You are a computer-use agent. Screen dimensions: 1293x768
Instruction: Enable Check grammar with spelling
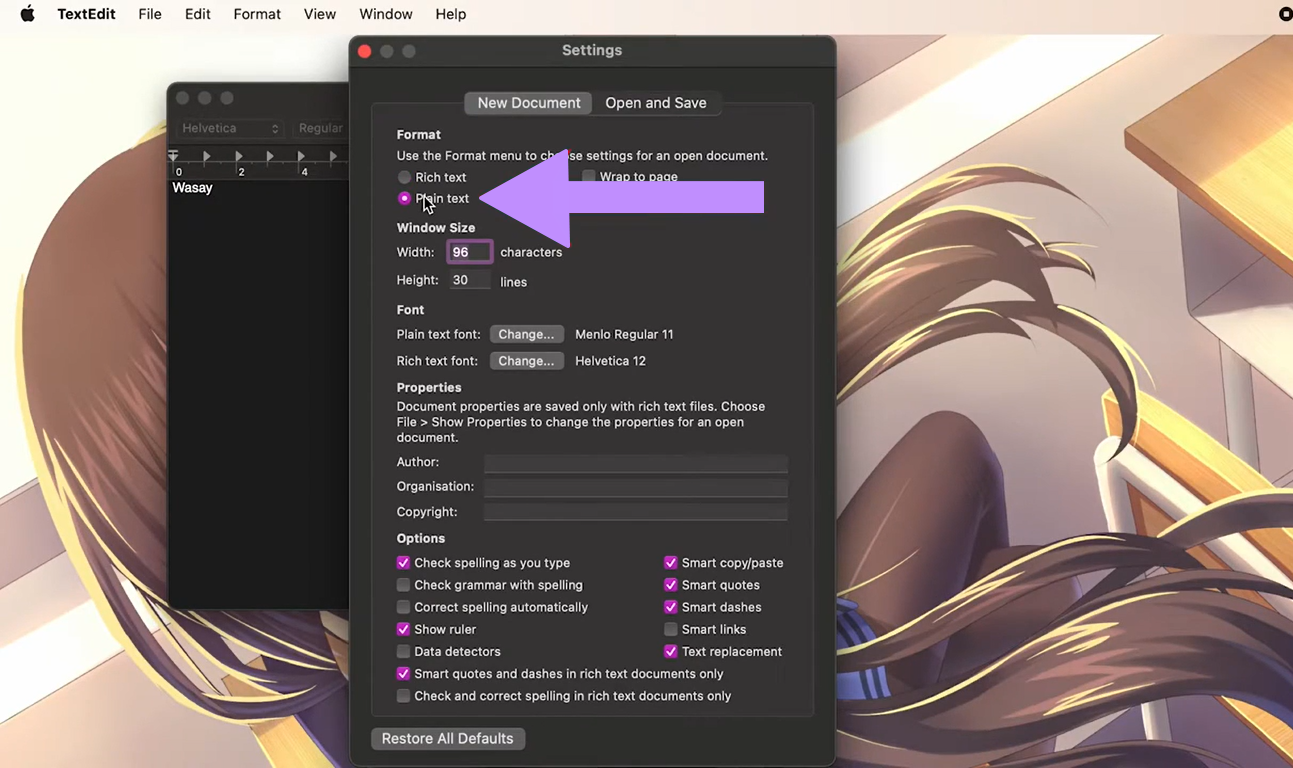click(403, 585)
